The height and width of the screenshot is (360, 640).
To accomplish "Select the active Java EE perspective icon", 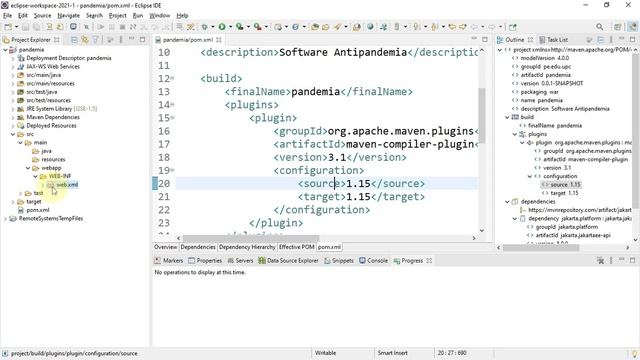I will (632, 27).
